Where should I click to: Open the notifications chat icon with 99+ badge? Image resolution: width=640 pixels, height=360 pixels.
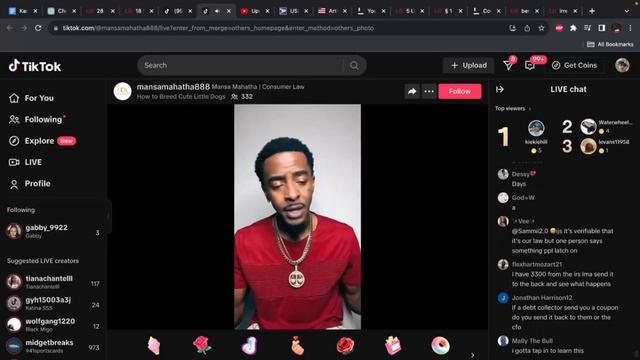coord(530,65)
